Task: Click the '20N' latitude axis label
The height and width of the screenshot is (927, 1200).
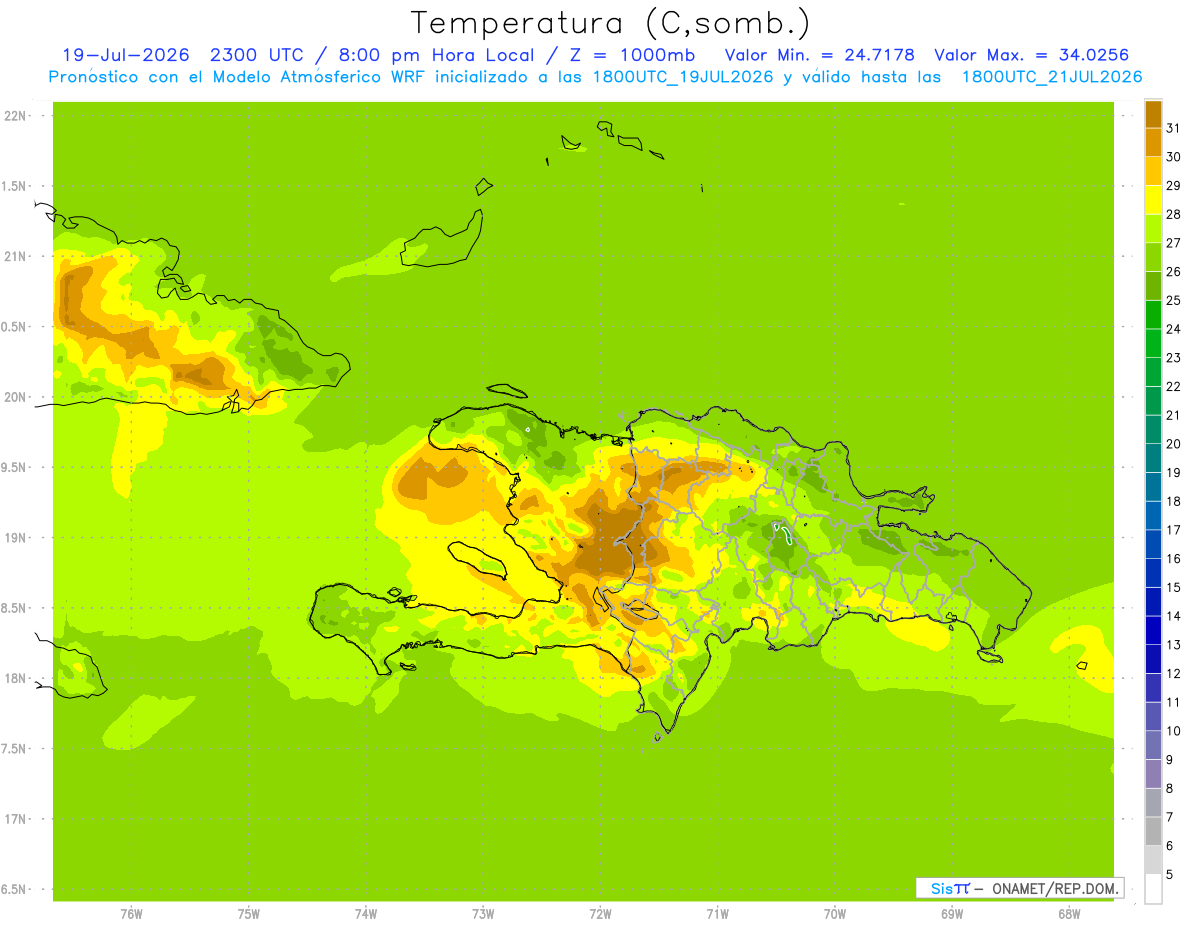Action: click(x=15, y=397)
